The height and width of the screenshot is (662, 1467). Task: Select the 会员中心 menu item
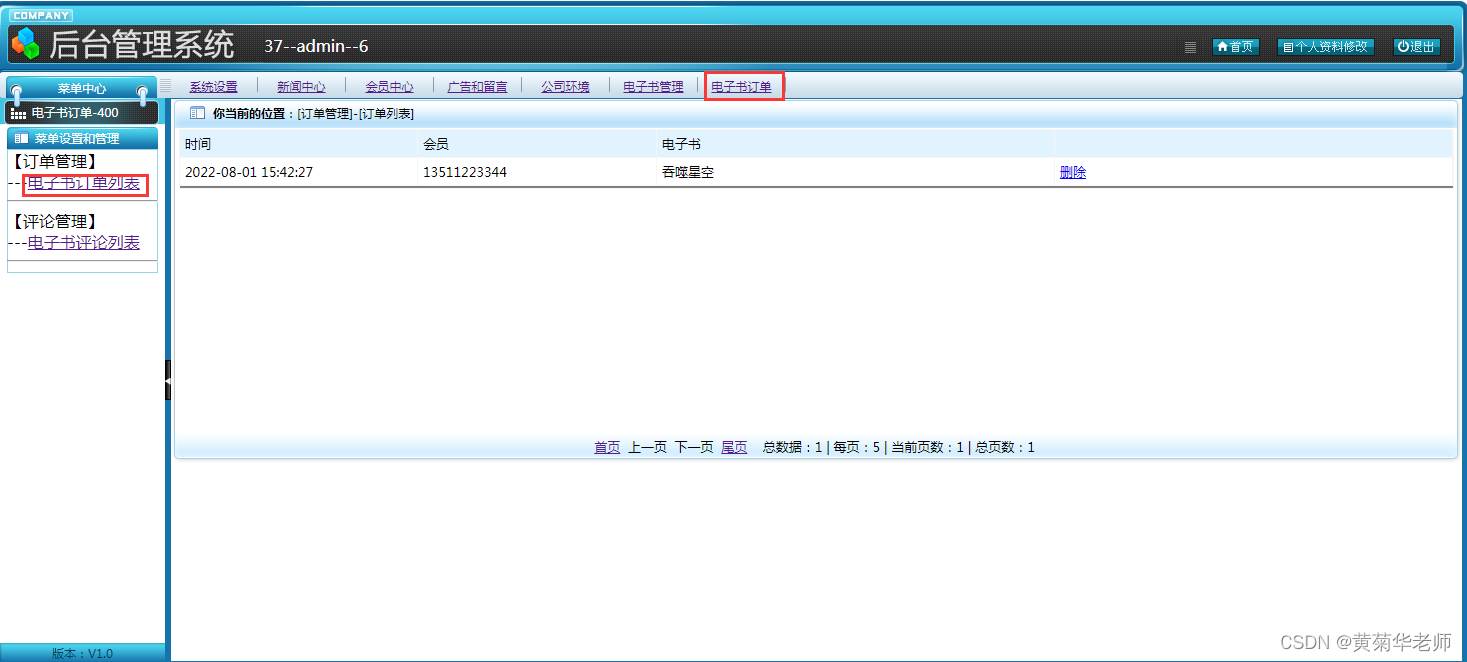[388, 86]
